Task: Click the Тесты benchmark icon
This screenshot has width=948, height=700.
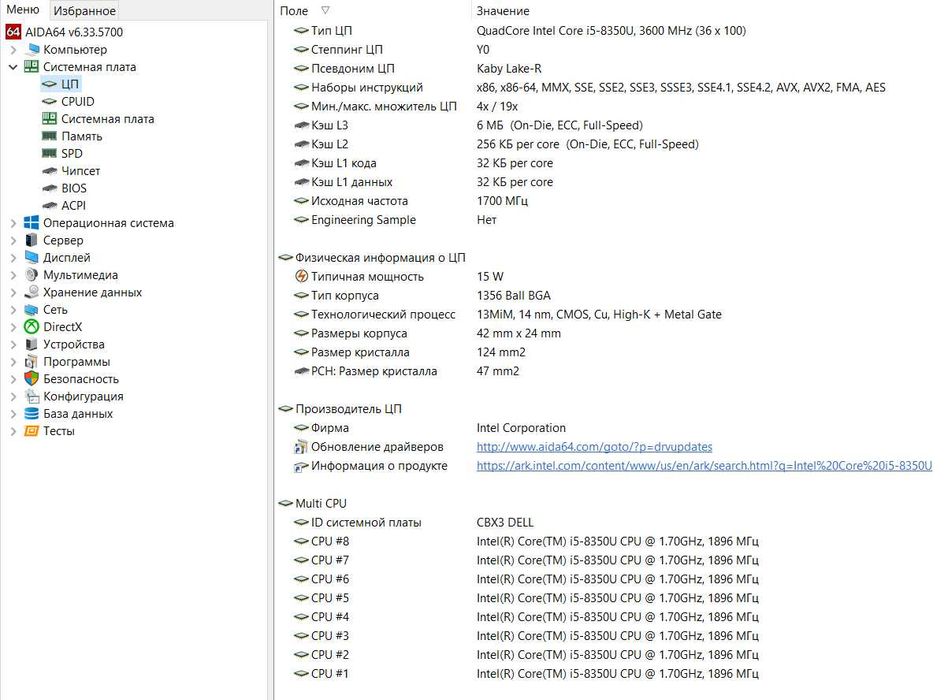Action: pos(31,431)
